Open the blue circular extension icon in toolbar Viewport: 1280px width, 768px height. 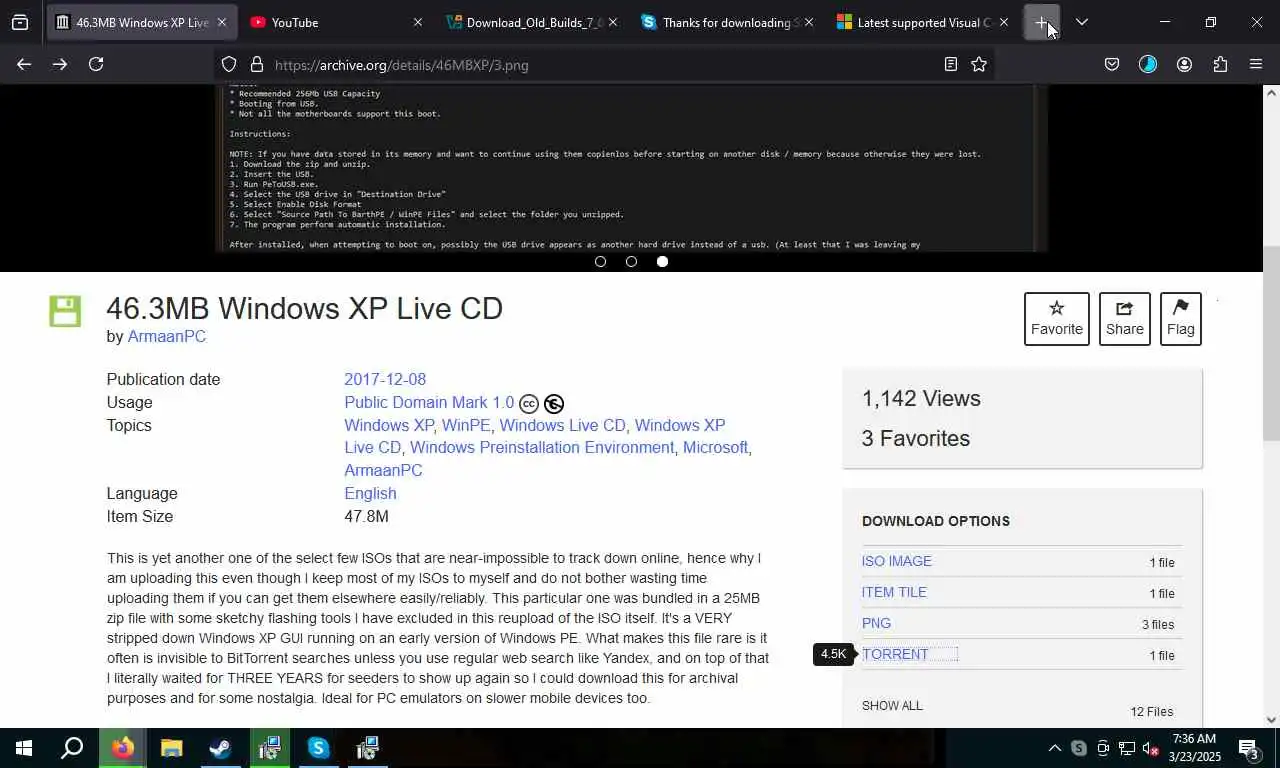[1148, 64]
